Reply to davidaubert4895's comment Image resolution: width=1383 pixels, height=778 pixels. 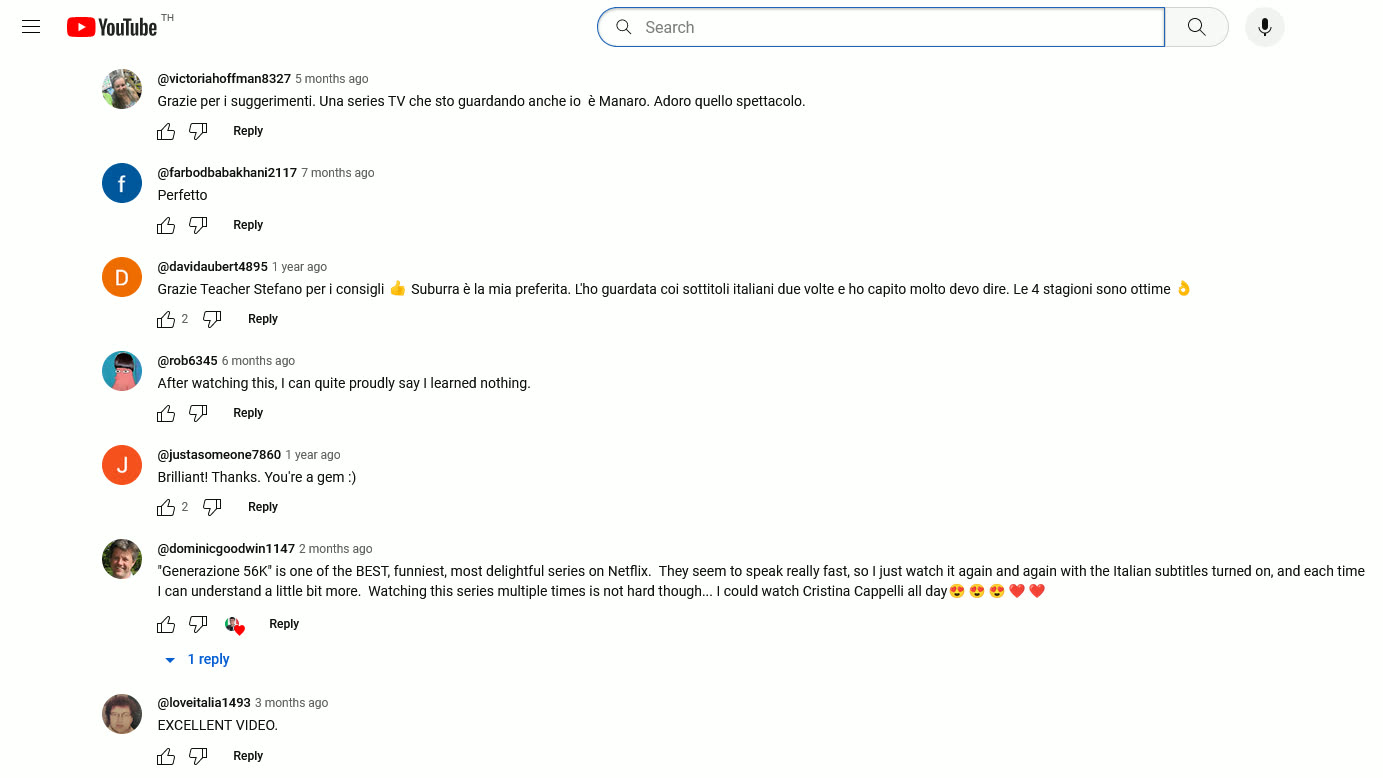click(x=263, y=319)
